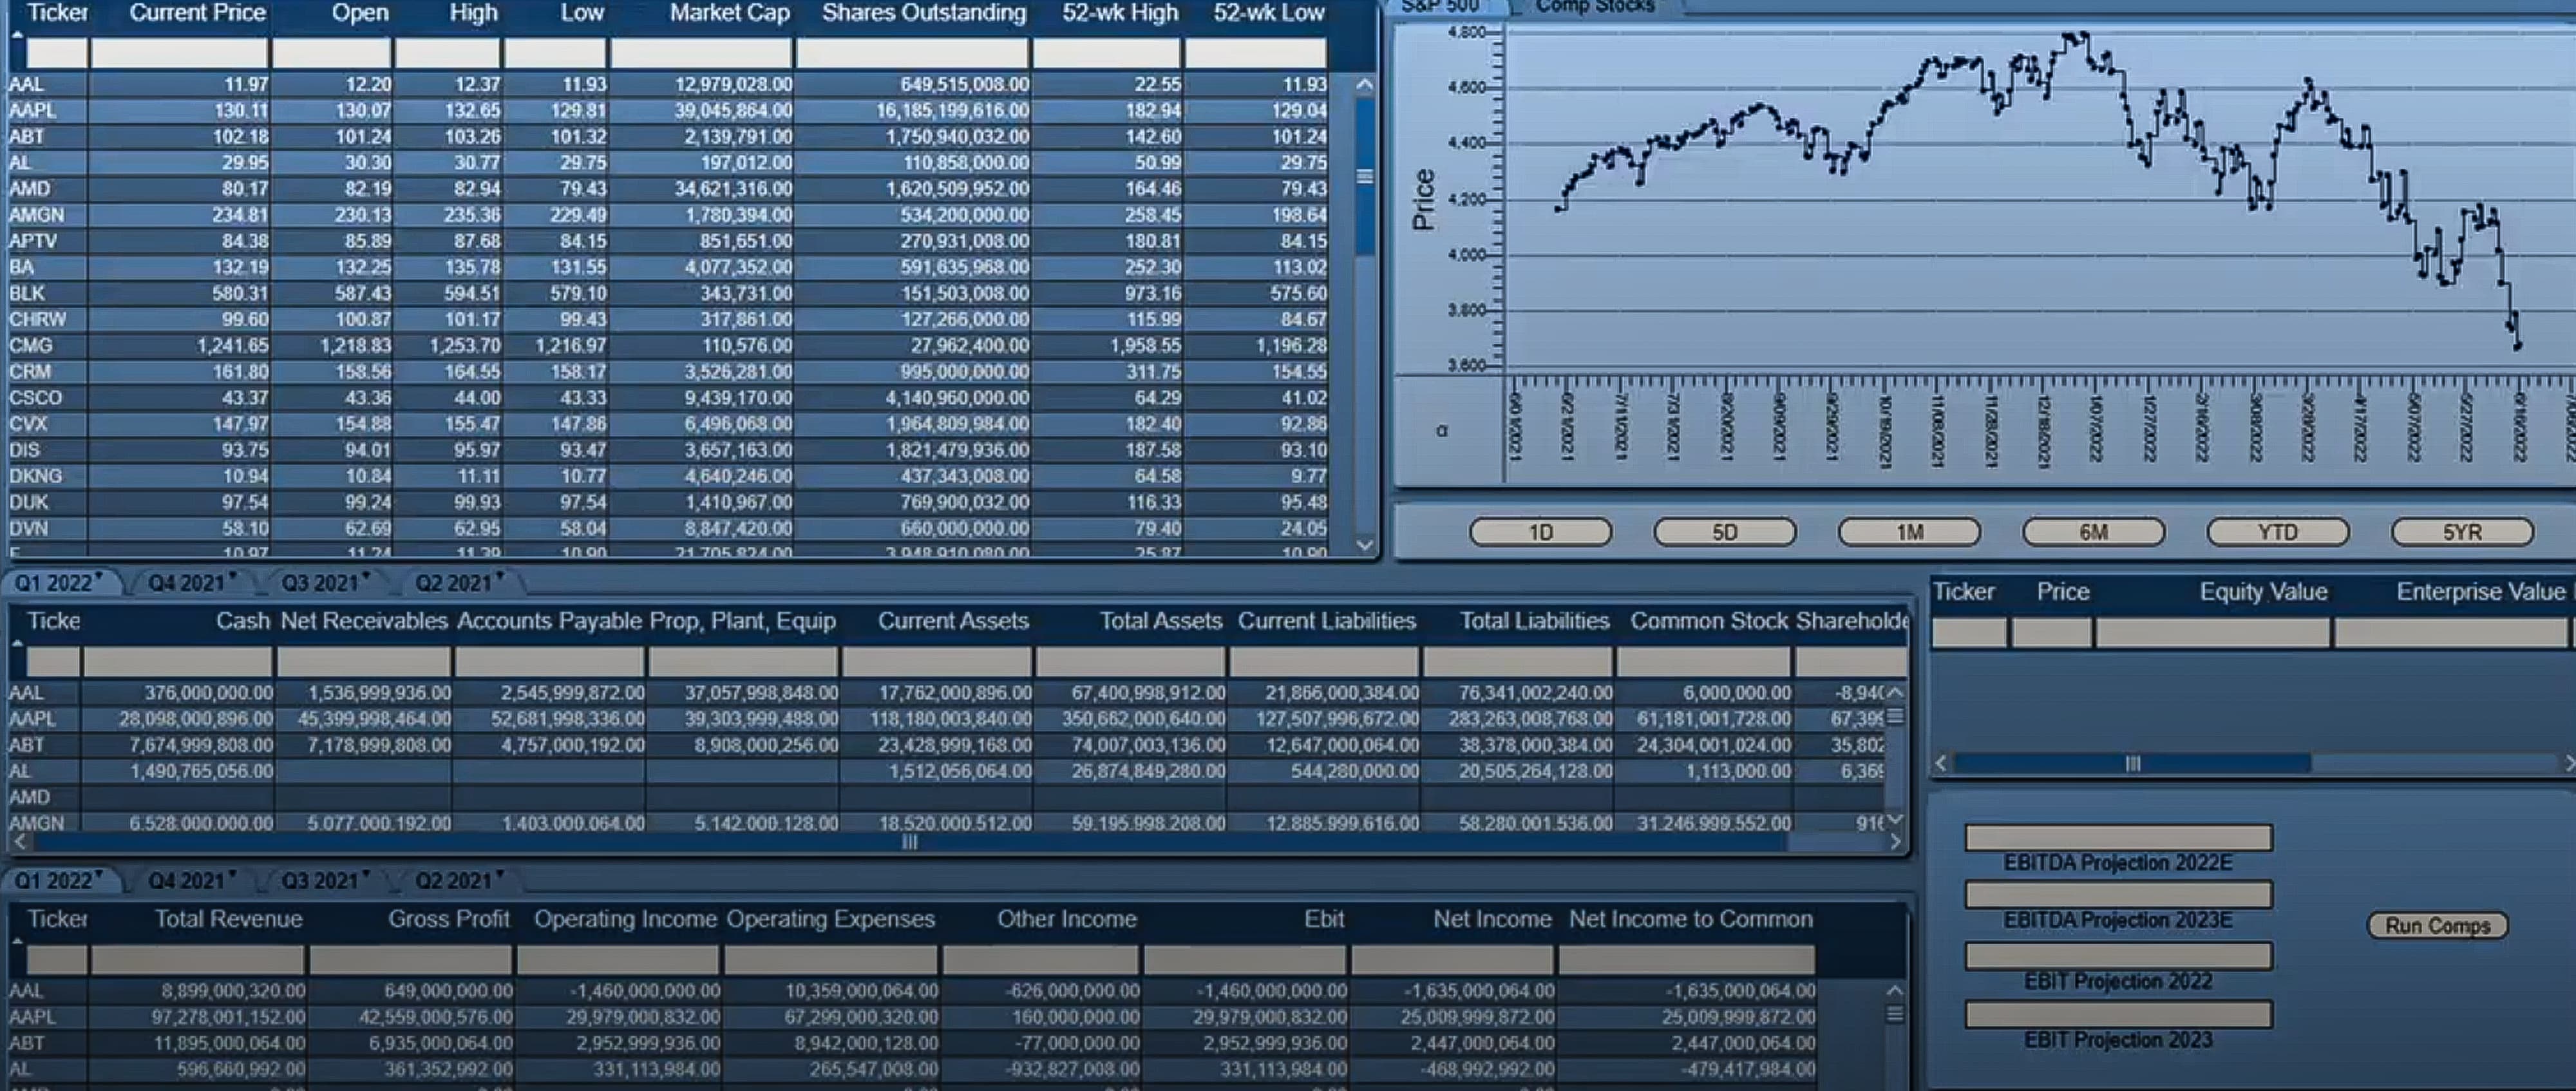The height and width of the screenshot is (1091, 2576).
Task: Click the Shares Outstanding filter box
Action: coord(912,52)
